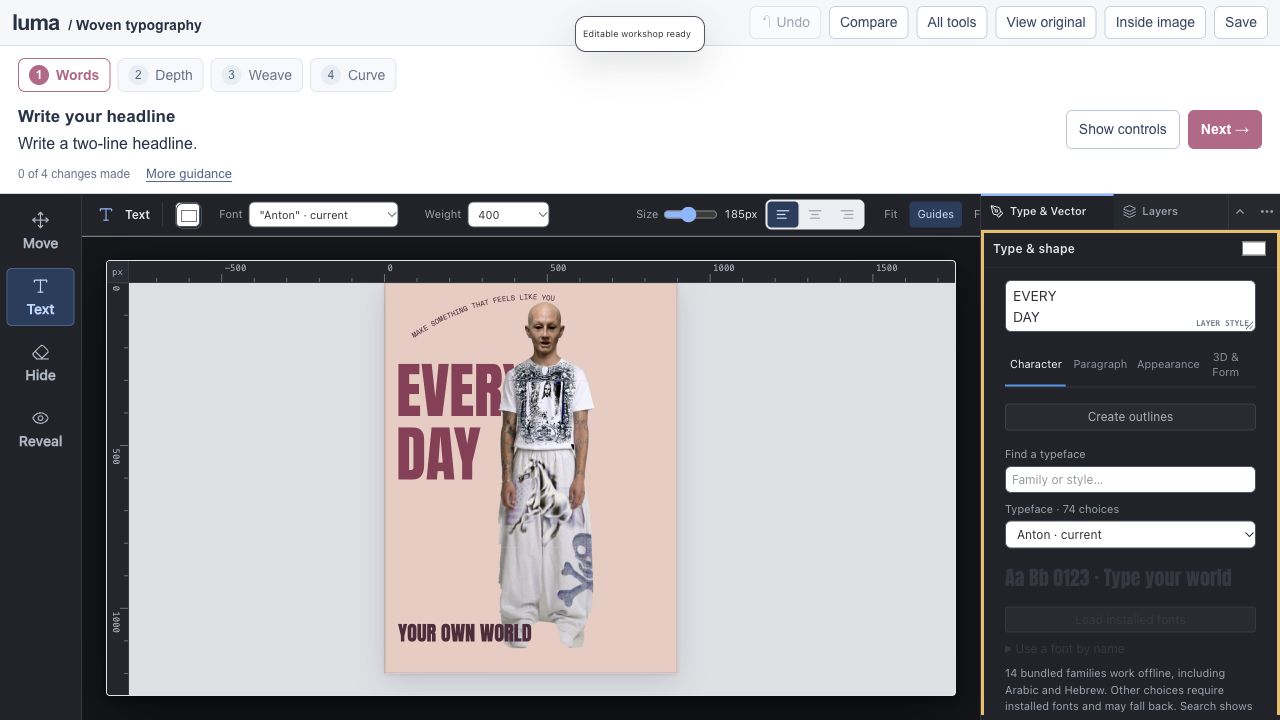Click YOUR OWN WORLD text on poster

click(x=464, y=633)
